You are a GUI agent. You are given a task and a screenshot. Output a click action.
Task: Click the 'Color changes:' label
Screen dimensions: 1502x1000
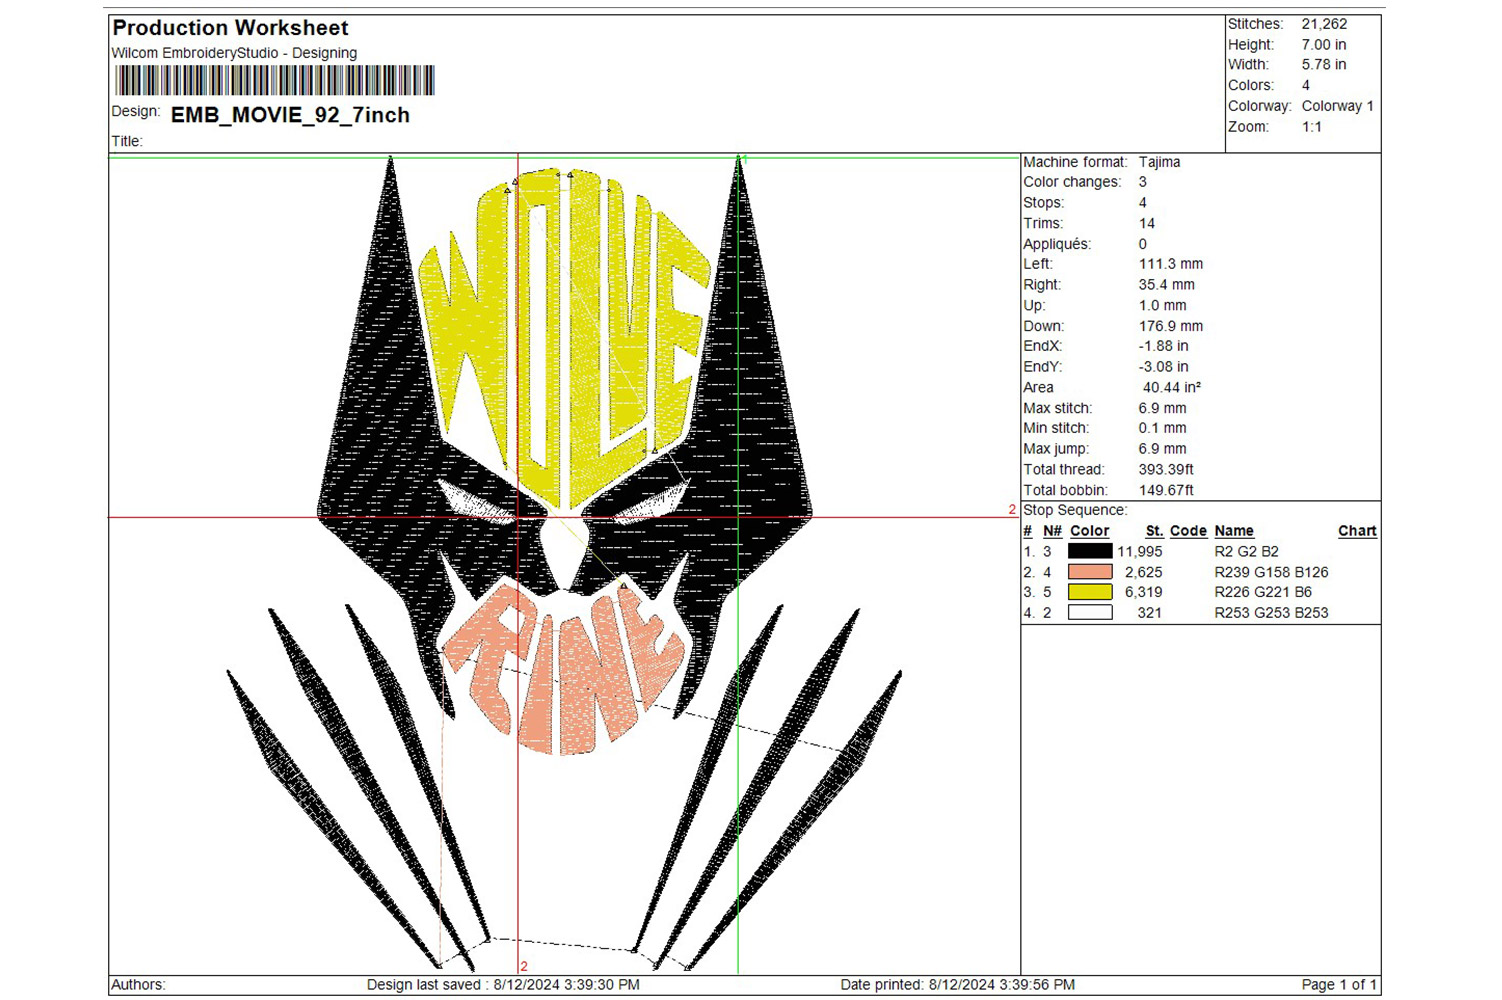pos(1072,182)
